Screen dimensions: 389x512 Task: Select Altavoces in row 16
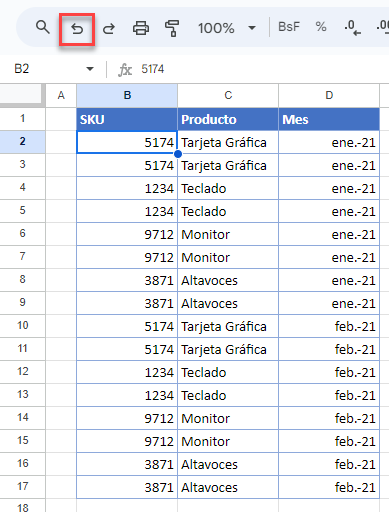(228, 464)
